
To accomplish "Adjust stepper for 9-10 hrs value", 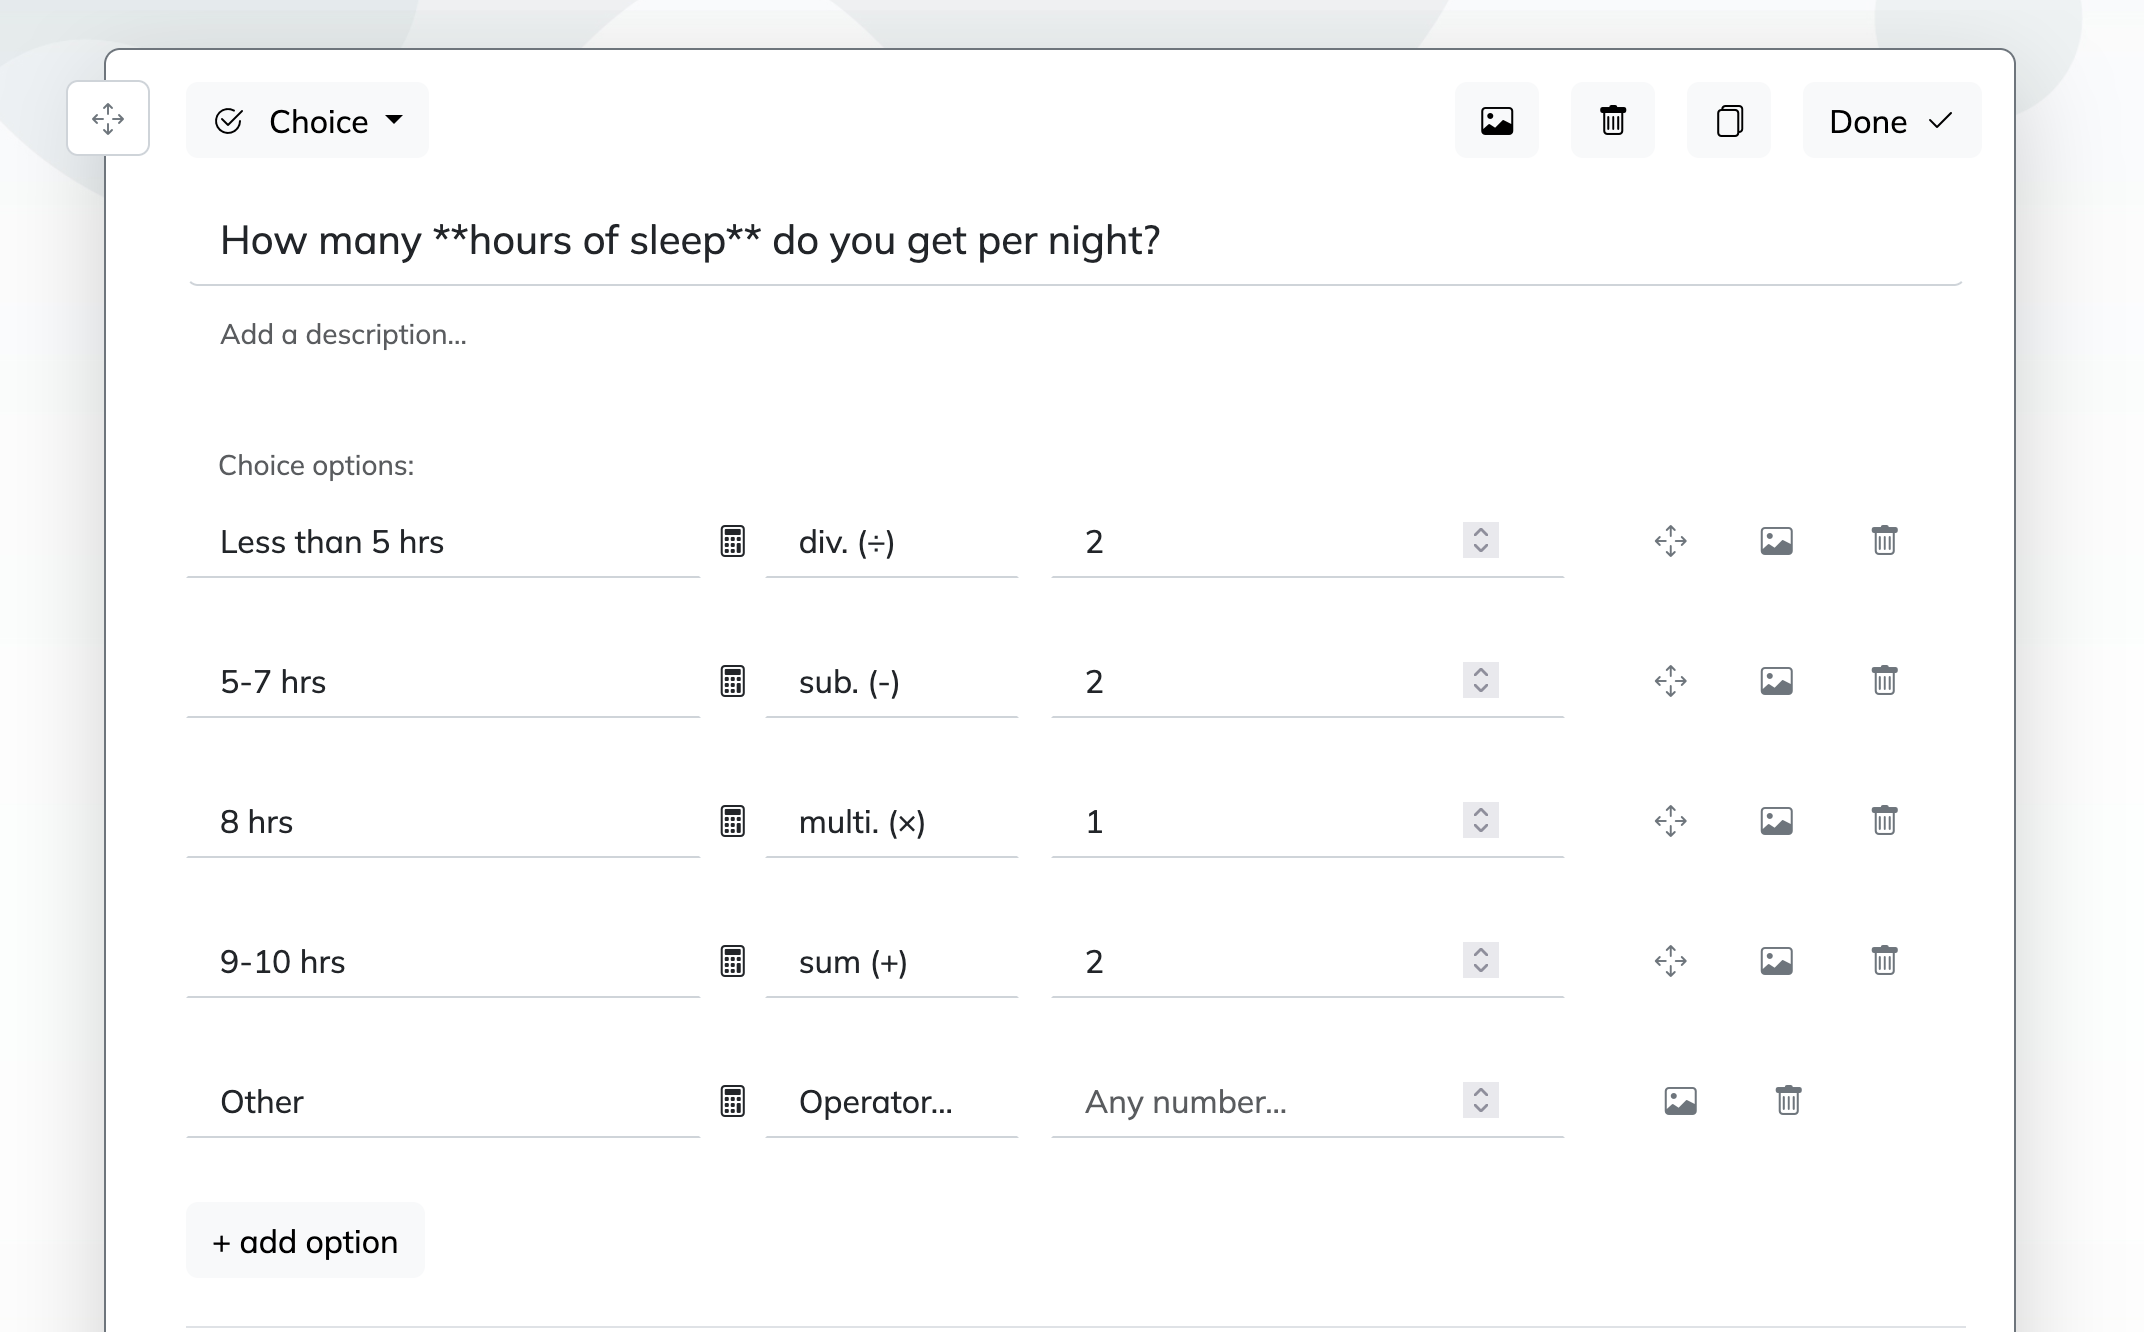I will [1481, 961].
